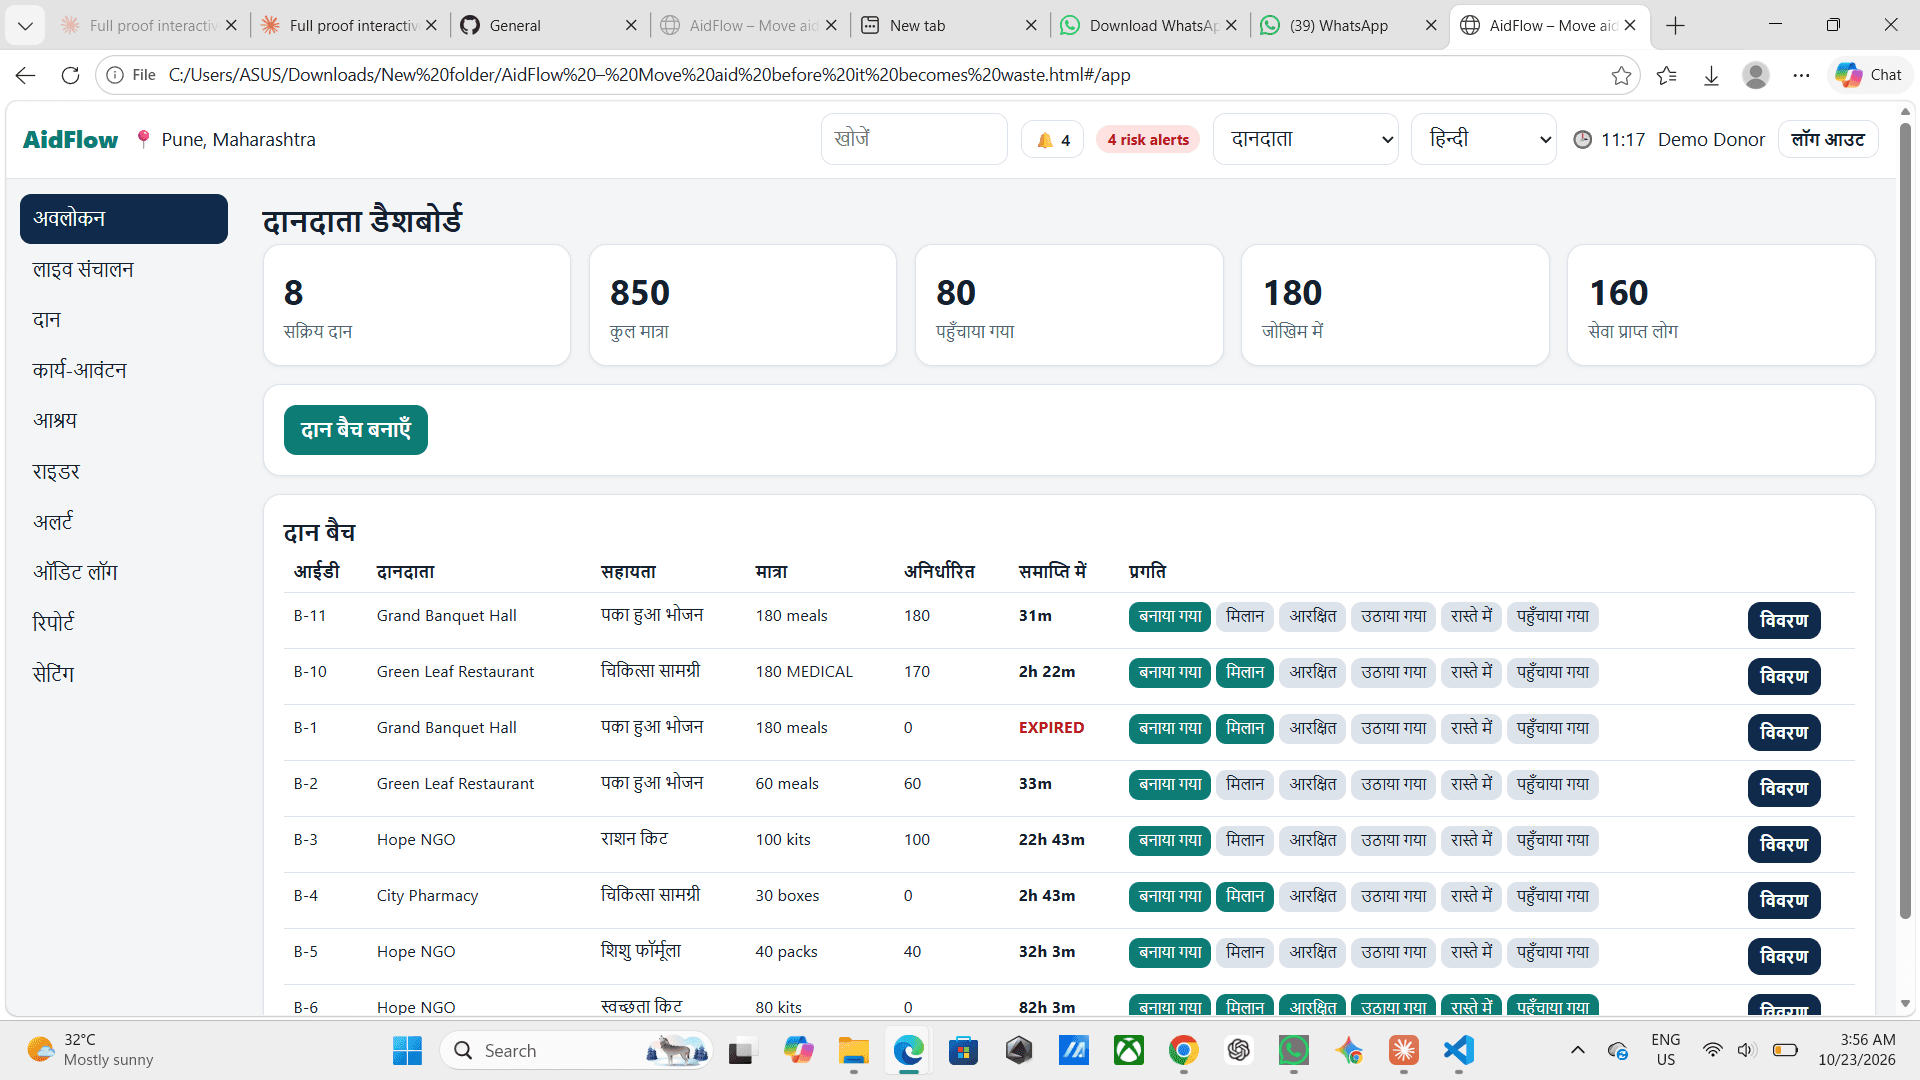Click the file info icon in the address bar
Image resolution: width=1920 pixels, height=1080 pixels.
coord(115,75)
